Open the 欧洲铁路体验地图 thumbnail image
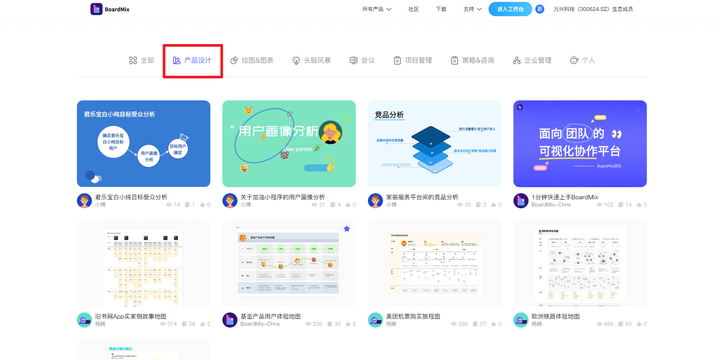Image resolution: width=720 pixels, height=360 pixels. [580, 263]
